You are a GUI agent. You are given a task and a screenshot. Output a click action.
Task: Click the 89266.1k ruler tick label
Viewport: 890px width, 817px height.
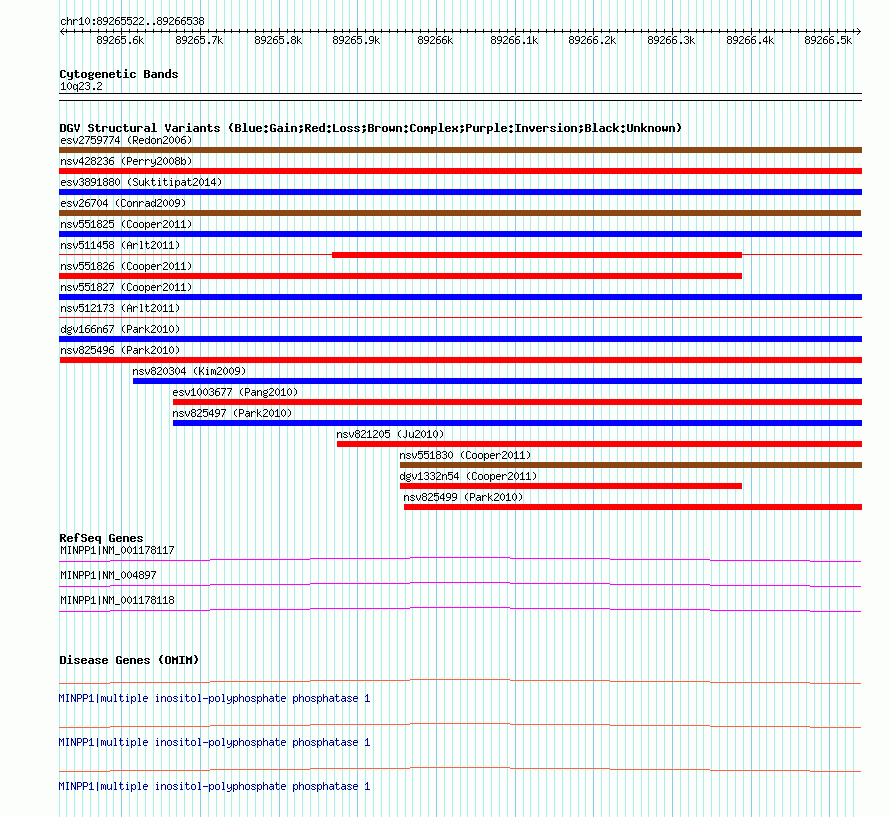pyautogui.click(x=514, y=40)
